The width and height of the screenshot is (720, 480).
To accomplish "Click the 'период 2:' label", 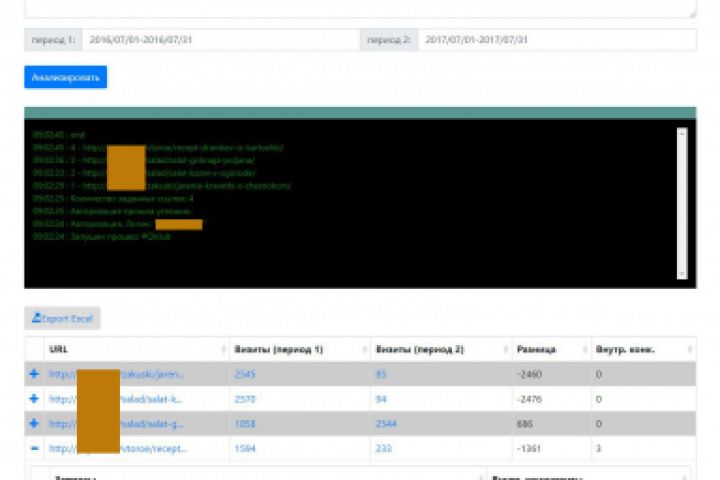I will [389, 40].
